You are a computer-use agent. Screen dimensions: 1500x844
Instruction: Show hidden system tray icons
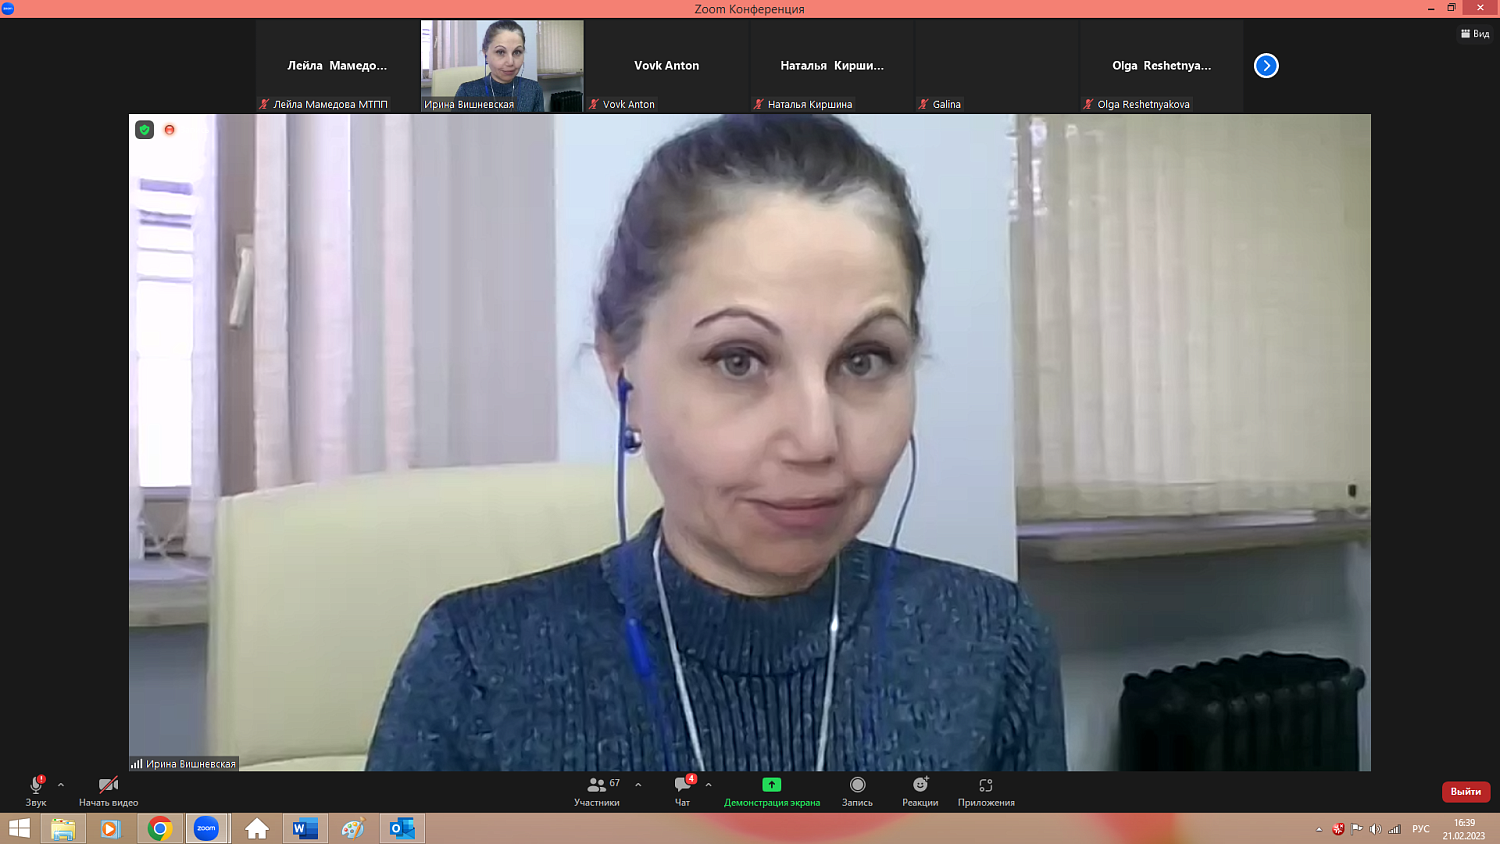pyautogui.click(x=1319, y=829)
